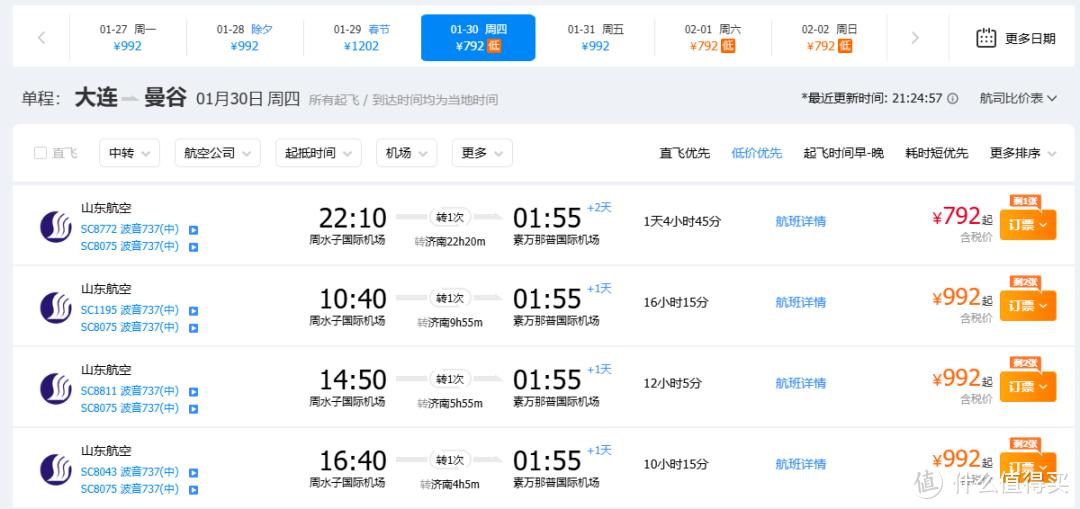Image resolution: width=1080 pixels, height=509 pixels.
Task: Expand the 中转 transfer filter dropdown
Action: 129,153
